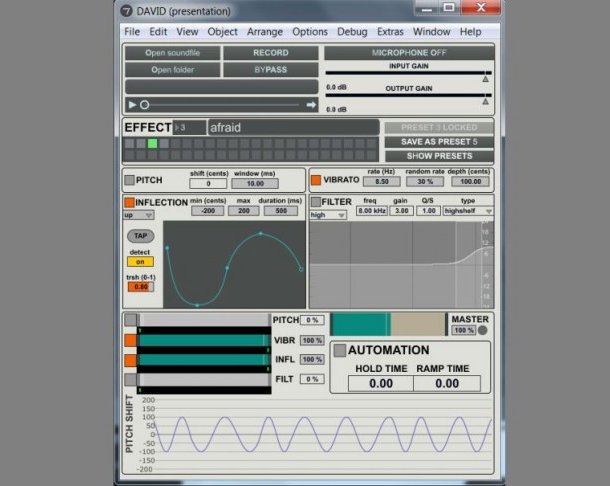The width and height of the screenshot is (610, 486).
Task: Click the master round indicator button
Action: tap(482, 330)
